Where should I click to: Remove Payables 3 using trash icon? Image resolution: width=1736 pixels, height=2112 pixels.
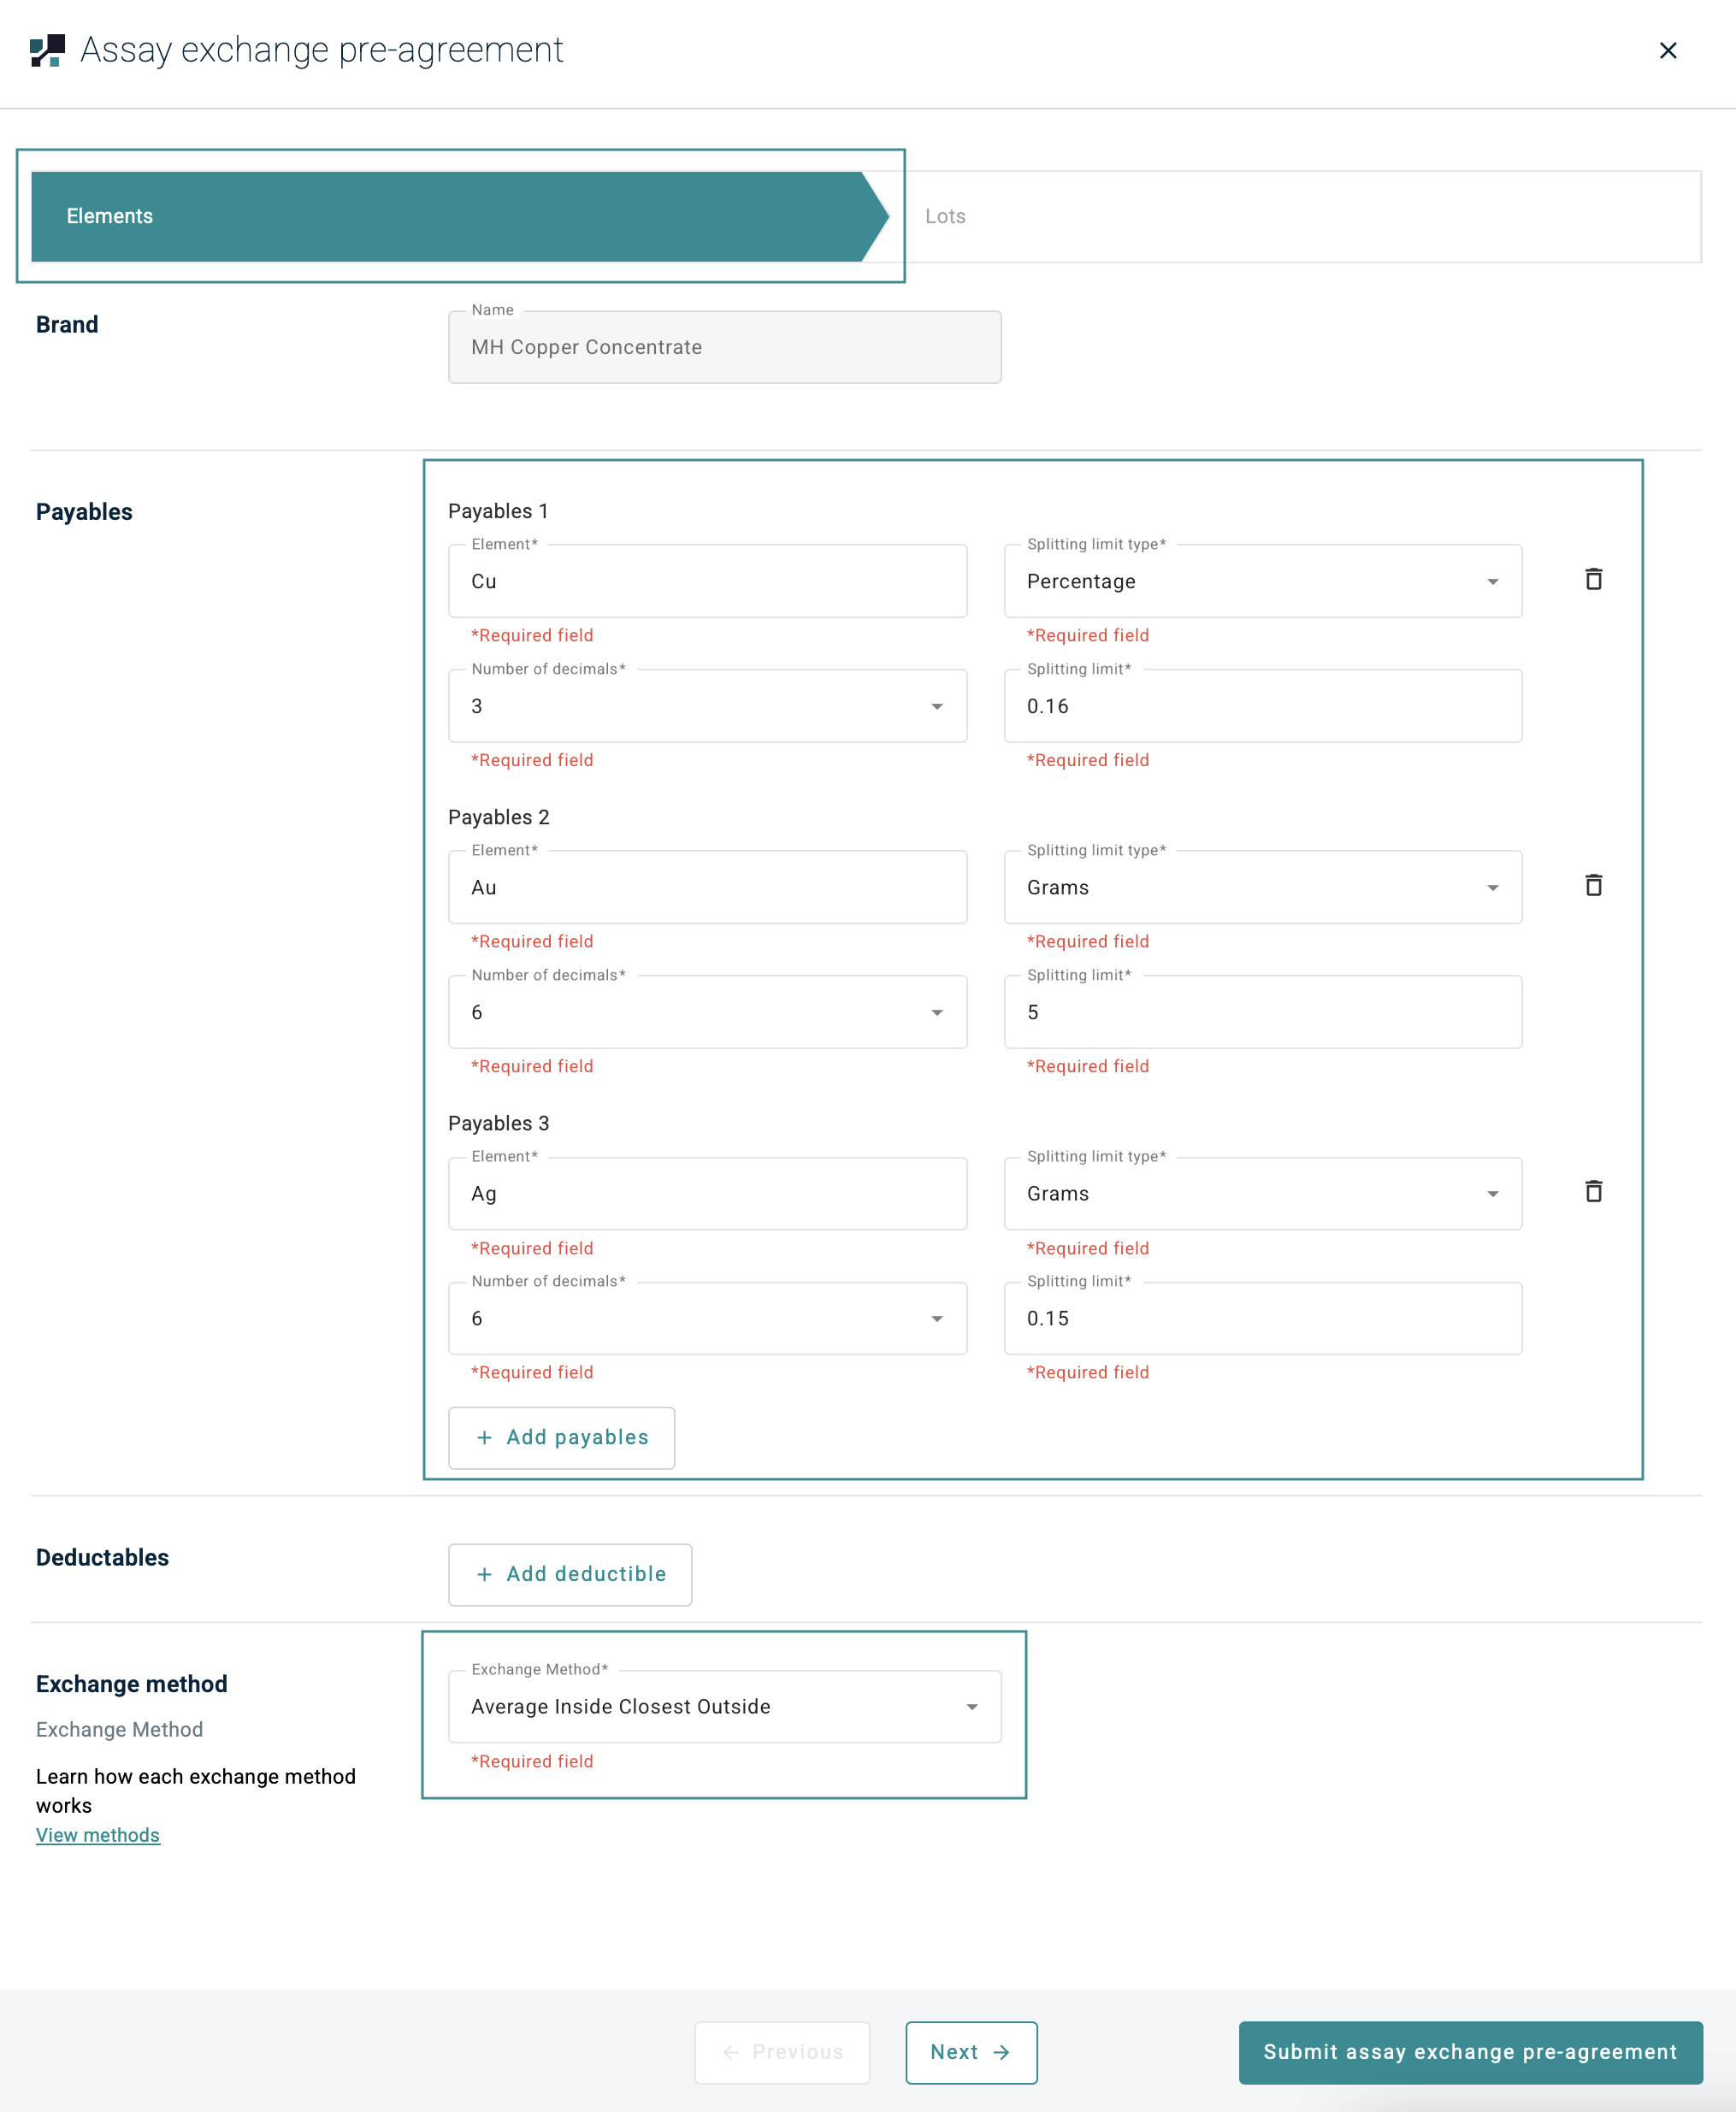point(1593,1191)
